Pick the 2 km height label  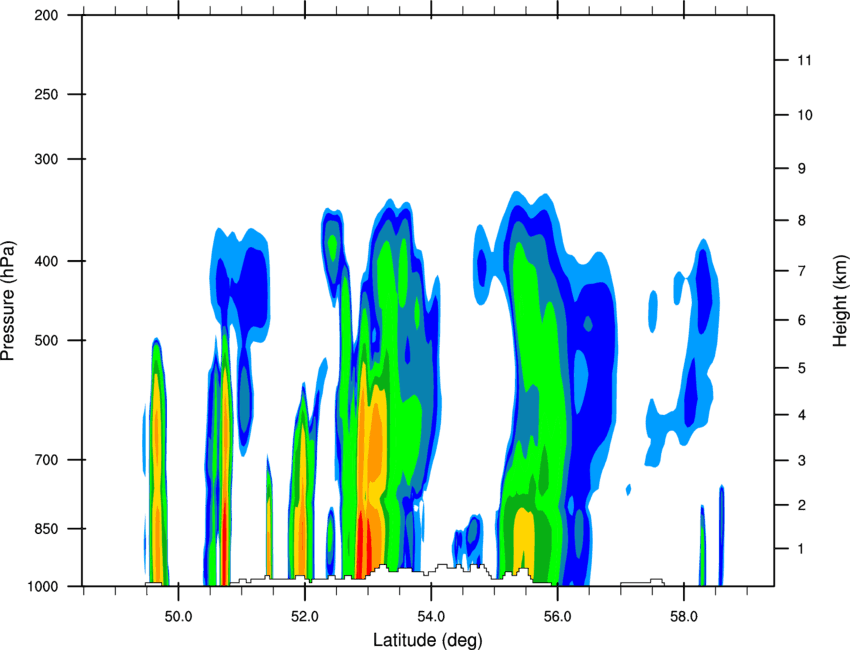[x=801, y=505]
